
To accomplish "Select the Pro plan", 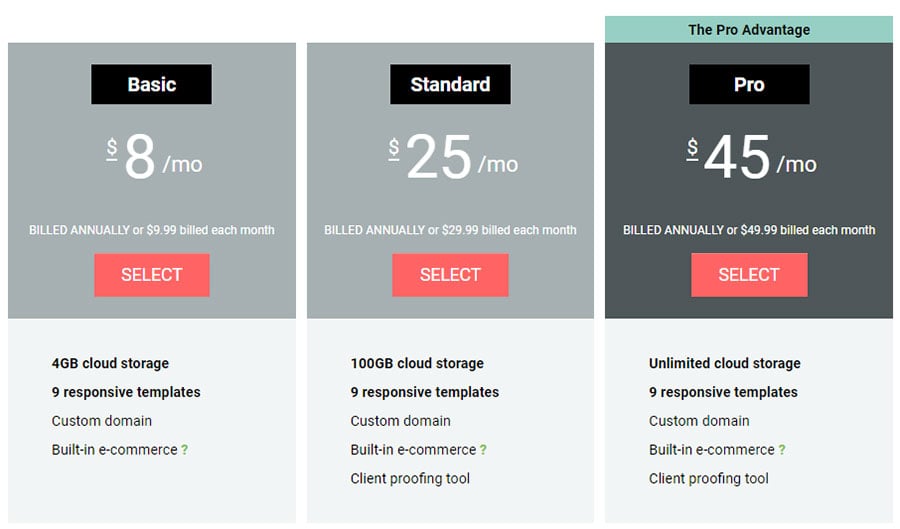I will point(749,275).
